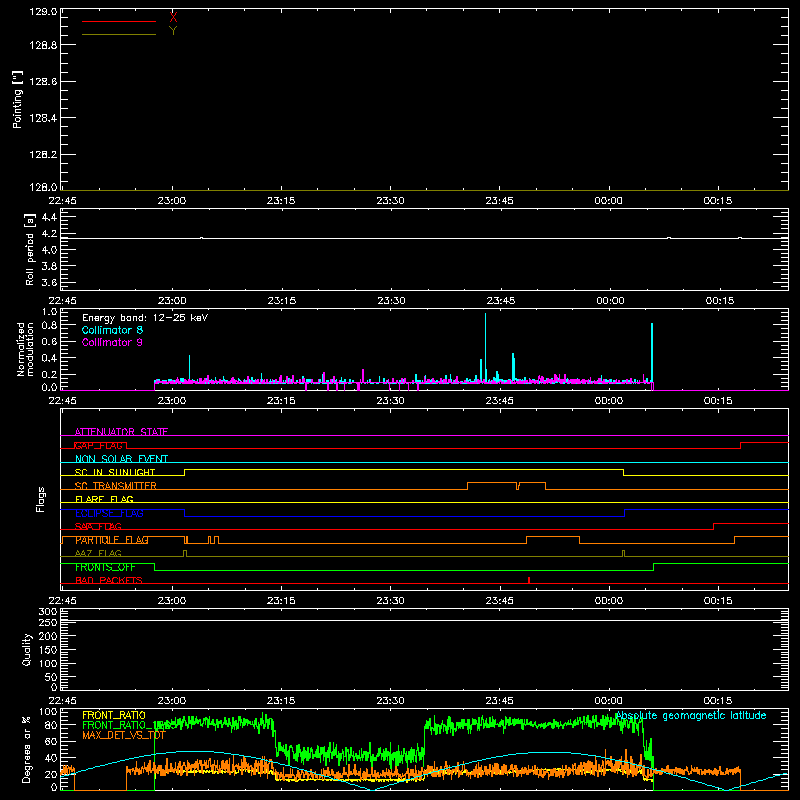Click the SC_IN_SUNLIGHT flag label
Screen dimensions: 800x800
(115, 472)
